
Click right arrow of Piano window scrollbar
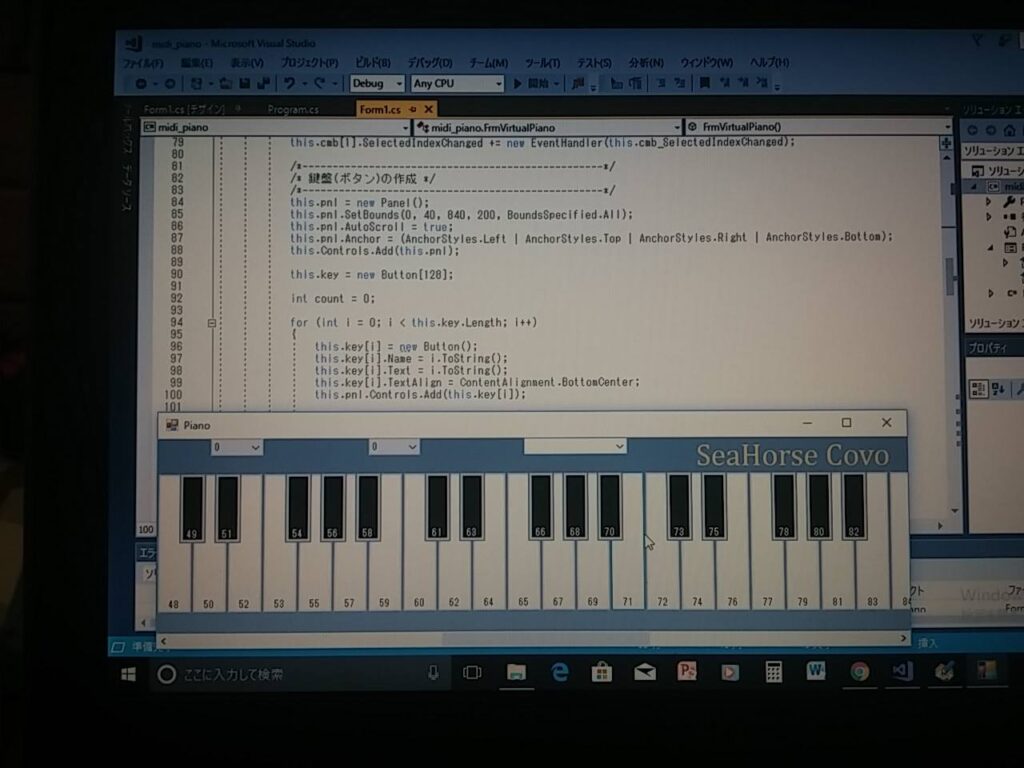[903, 638]
